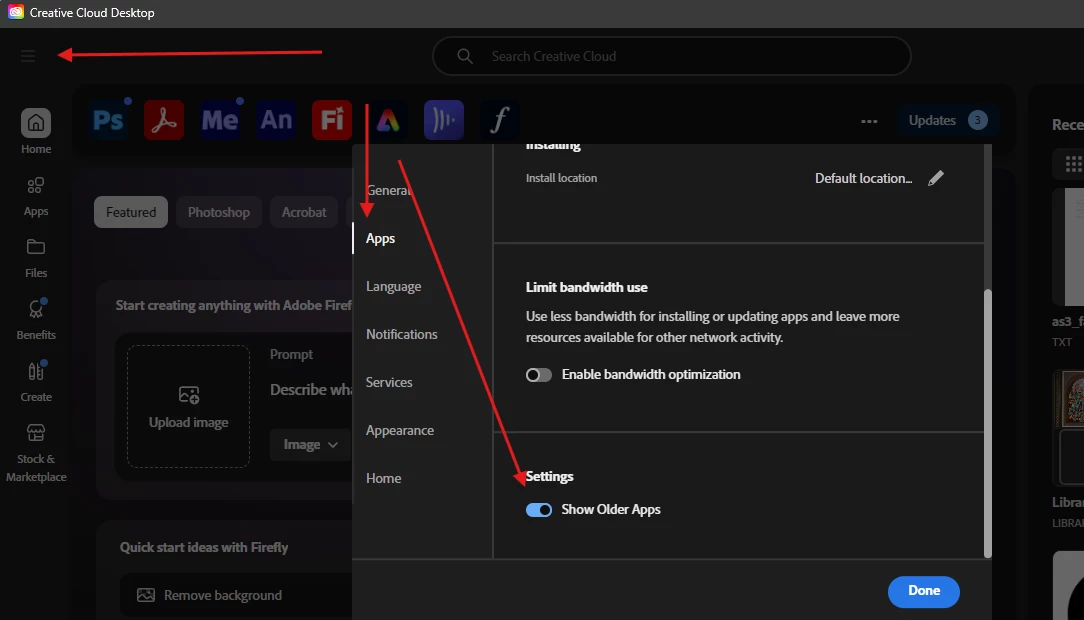The height and width of the screenshot is (620, 1084).
Task: Click the Creative Cloud logo in title bar
Action: pyautogui.click(x=15, y=12)
